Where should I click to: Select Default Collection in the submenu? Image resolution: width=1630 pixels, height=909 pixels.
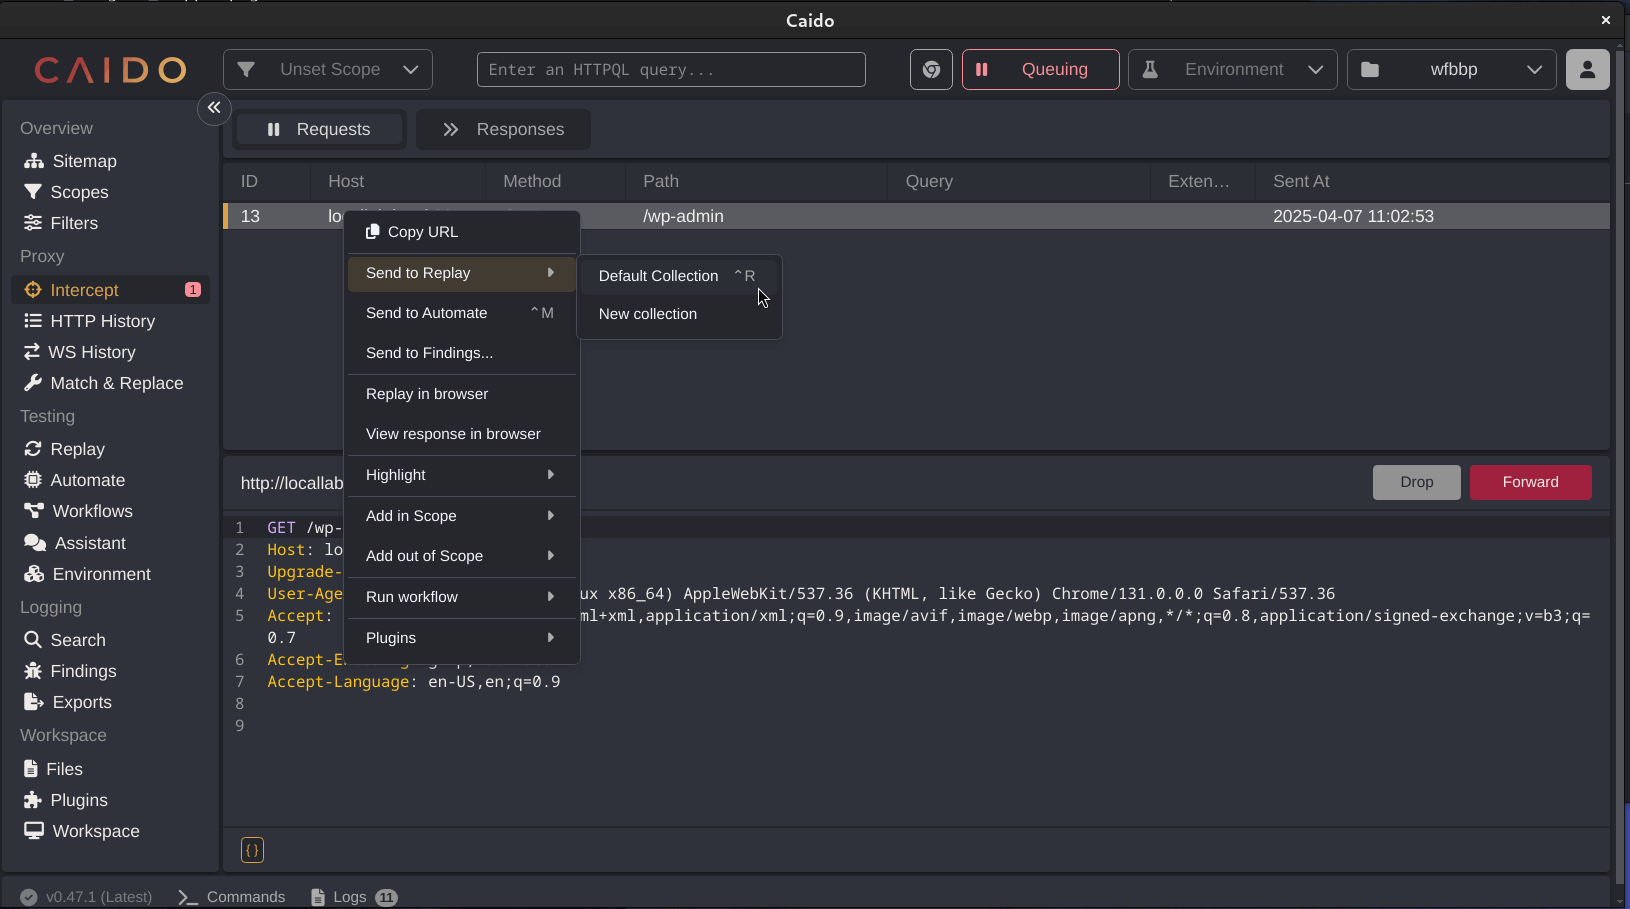658,276
